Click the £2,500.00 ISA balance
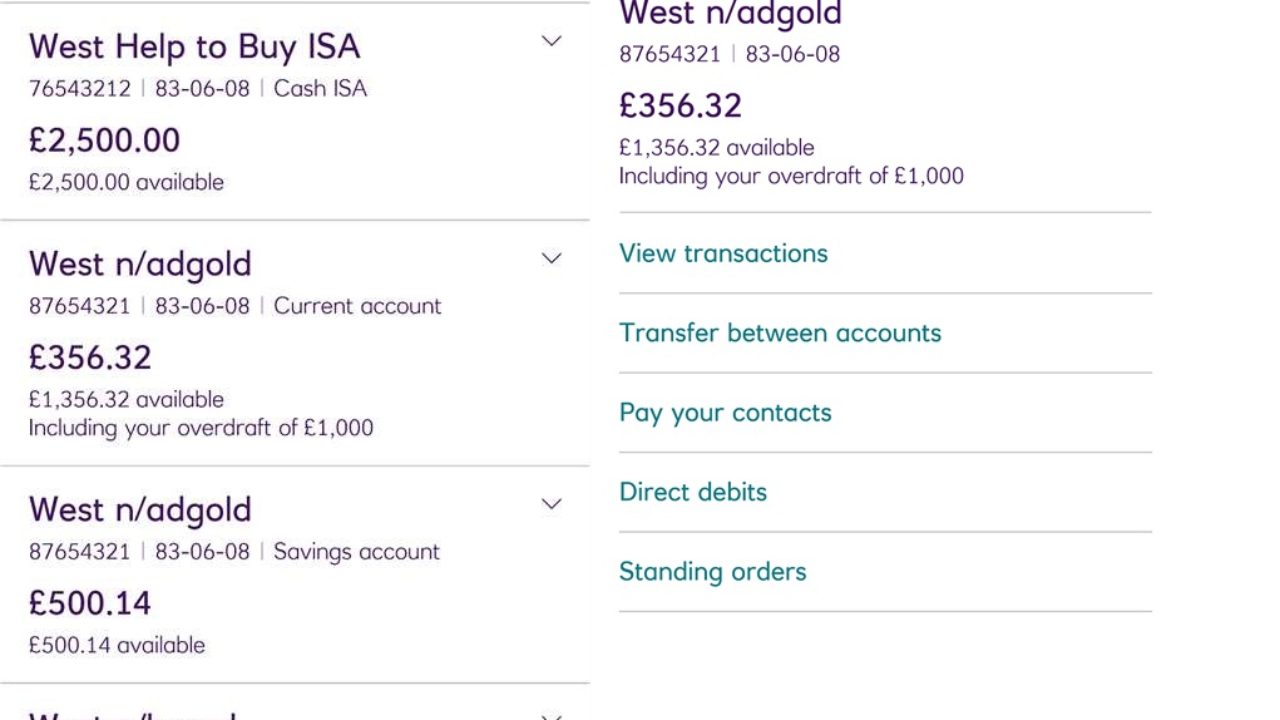This screenshot has height=720, width=1280. coord(104,140)
